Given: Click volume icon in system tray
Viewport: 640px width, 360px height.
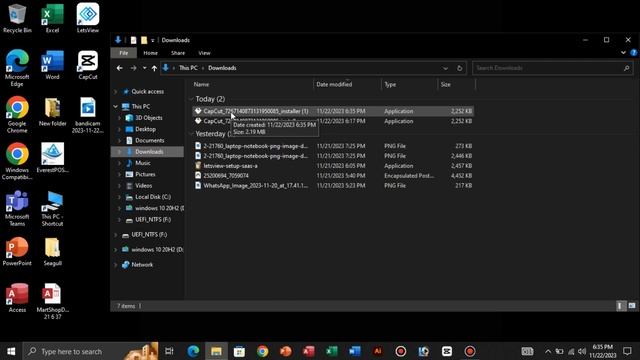Looking at the screenshot, I should click(582, 351).
